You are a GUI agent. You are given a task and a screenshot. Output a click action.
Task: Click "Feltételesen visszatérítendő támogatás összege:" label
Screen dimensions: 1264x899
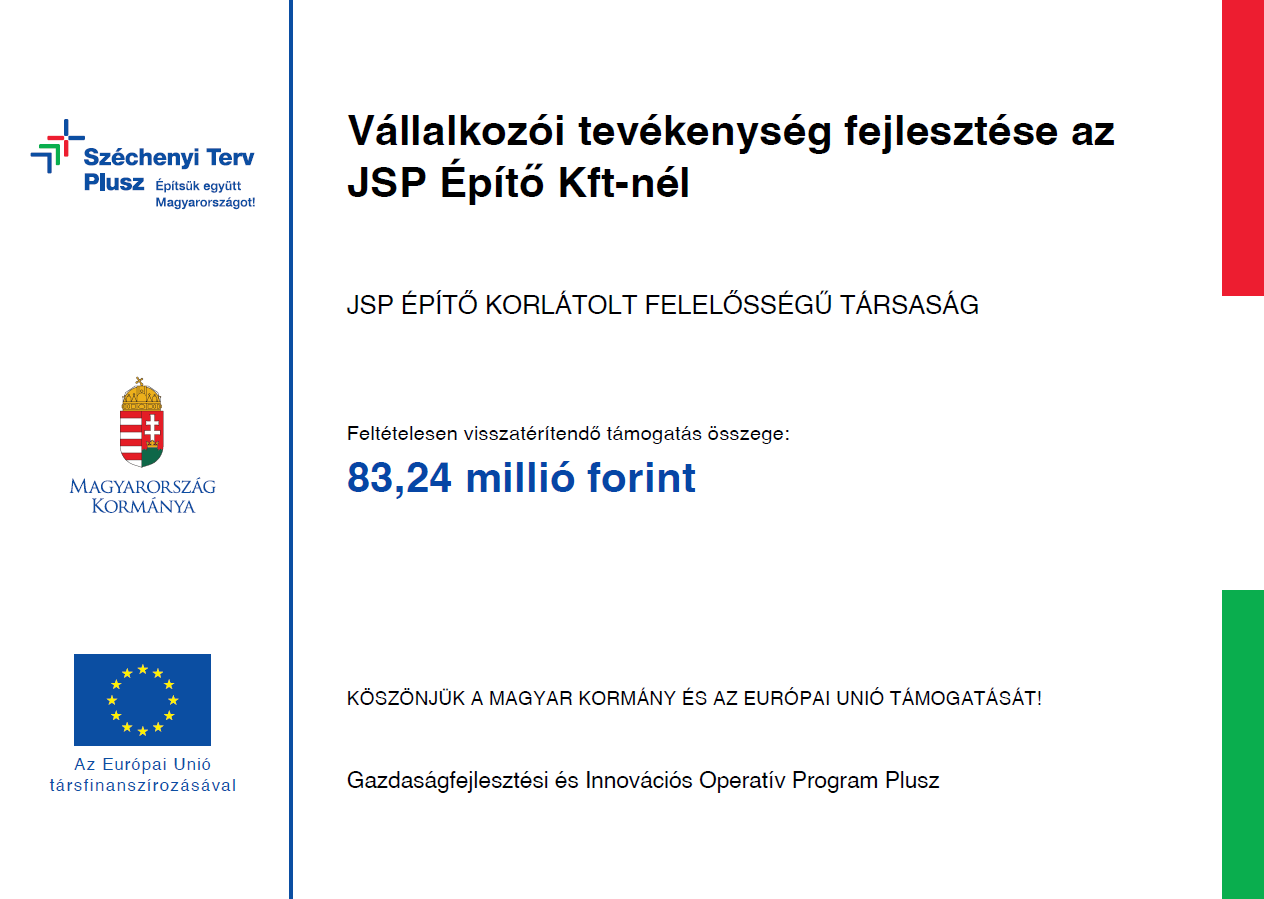point(568,434)
